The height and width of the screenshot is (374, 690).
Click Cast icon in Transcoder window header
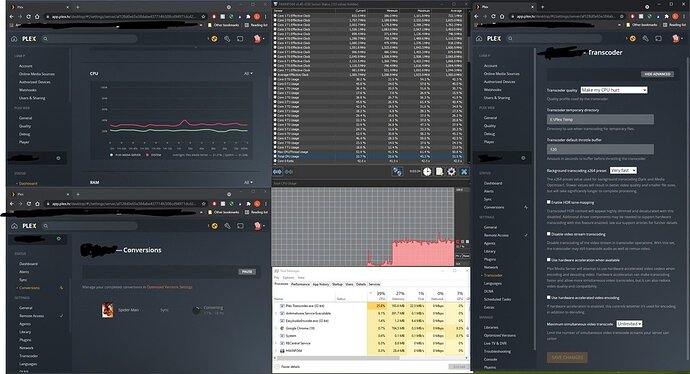coord(658,39)
